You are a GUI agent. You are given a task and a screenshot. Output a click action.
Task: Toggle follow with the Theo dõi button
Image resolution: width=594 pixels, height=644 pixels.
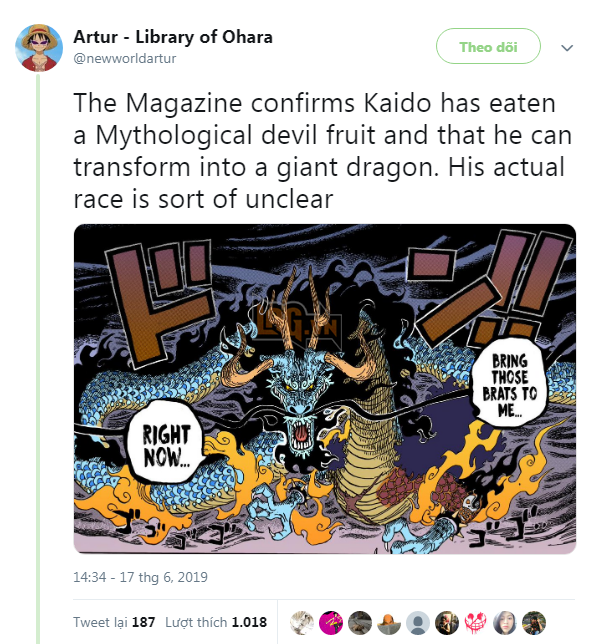click(x=488, y=46)
